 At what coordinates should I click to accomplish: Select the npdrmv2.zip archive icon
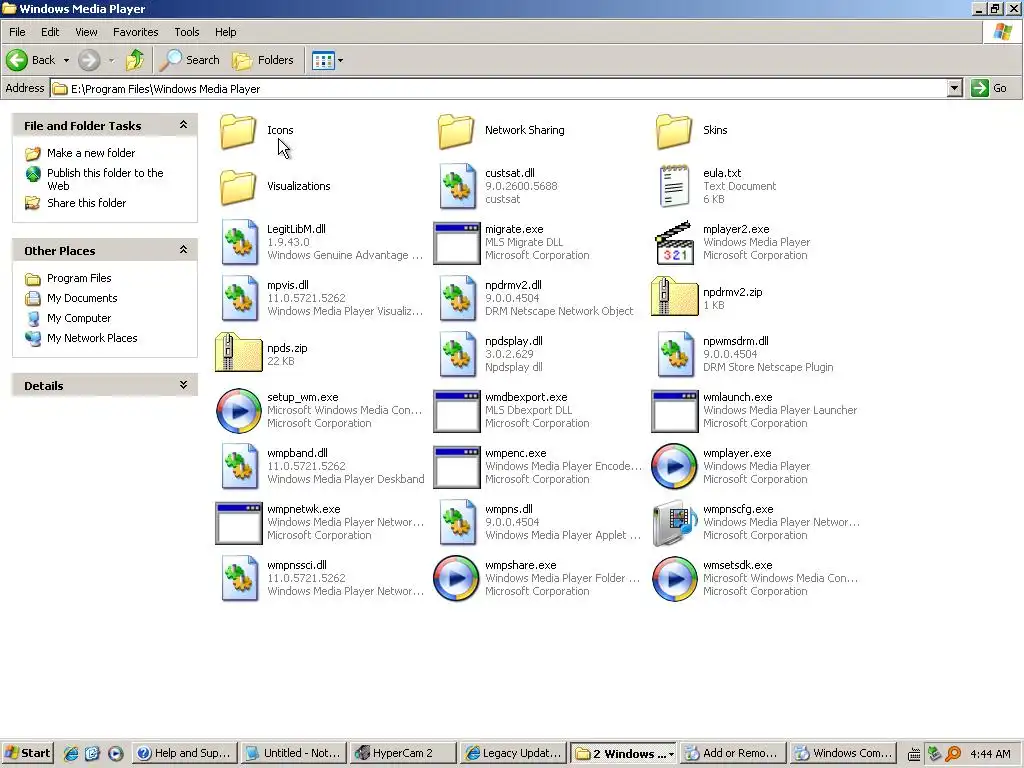pos(674,297)
